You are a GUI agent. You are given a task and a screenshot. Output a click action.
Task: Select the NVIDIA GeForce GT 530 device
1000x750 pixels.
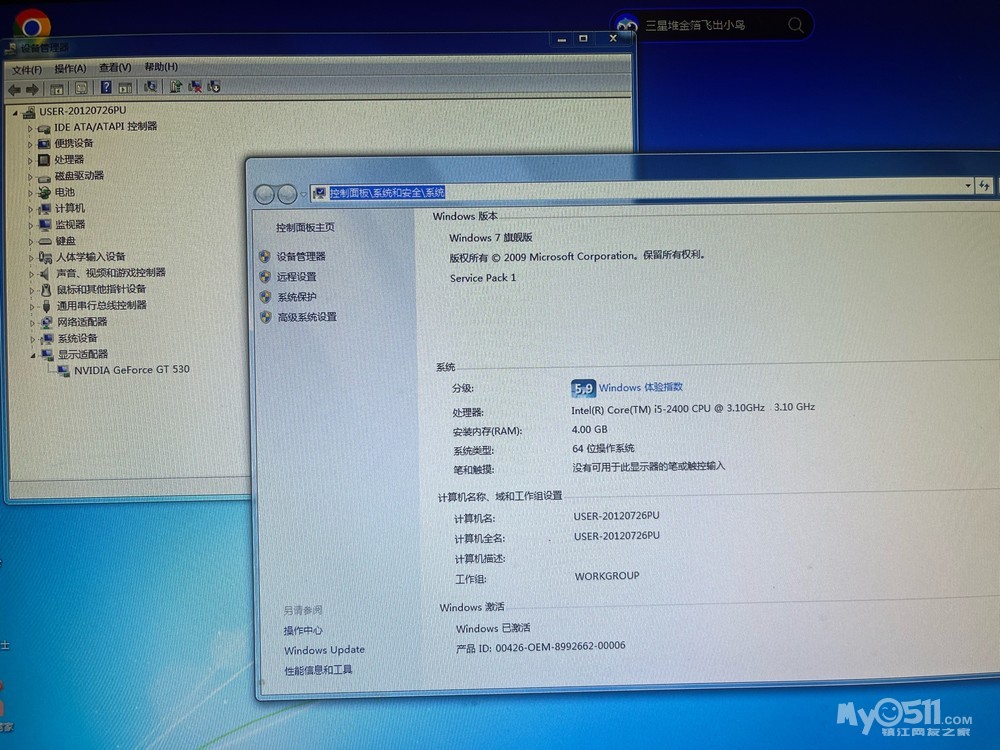point(131,370)
